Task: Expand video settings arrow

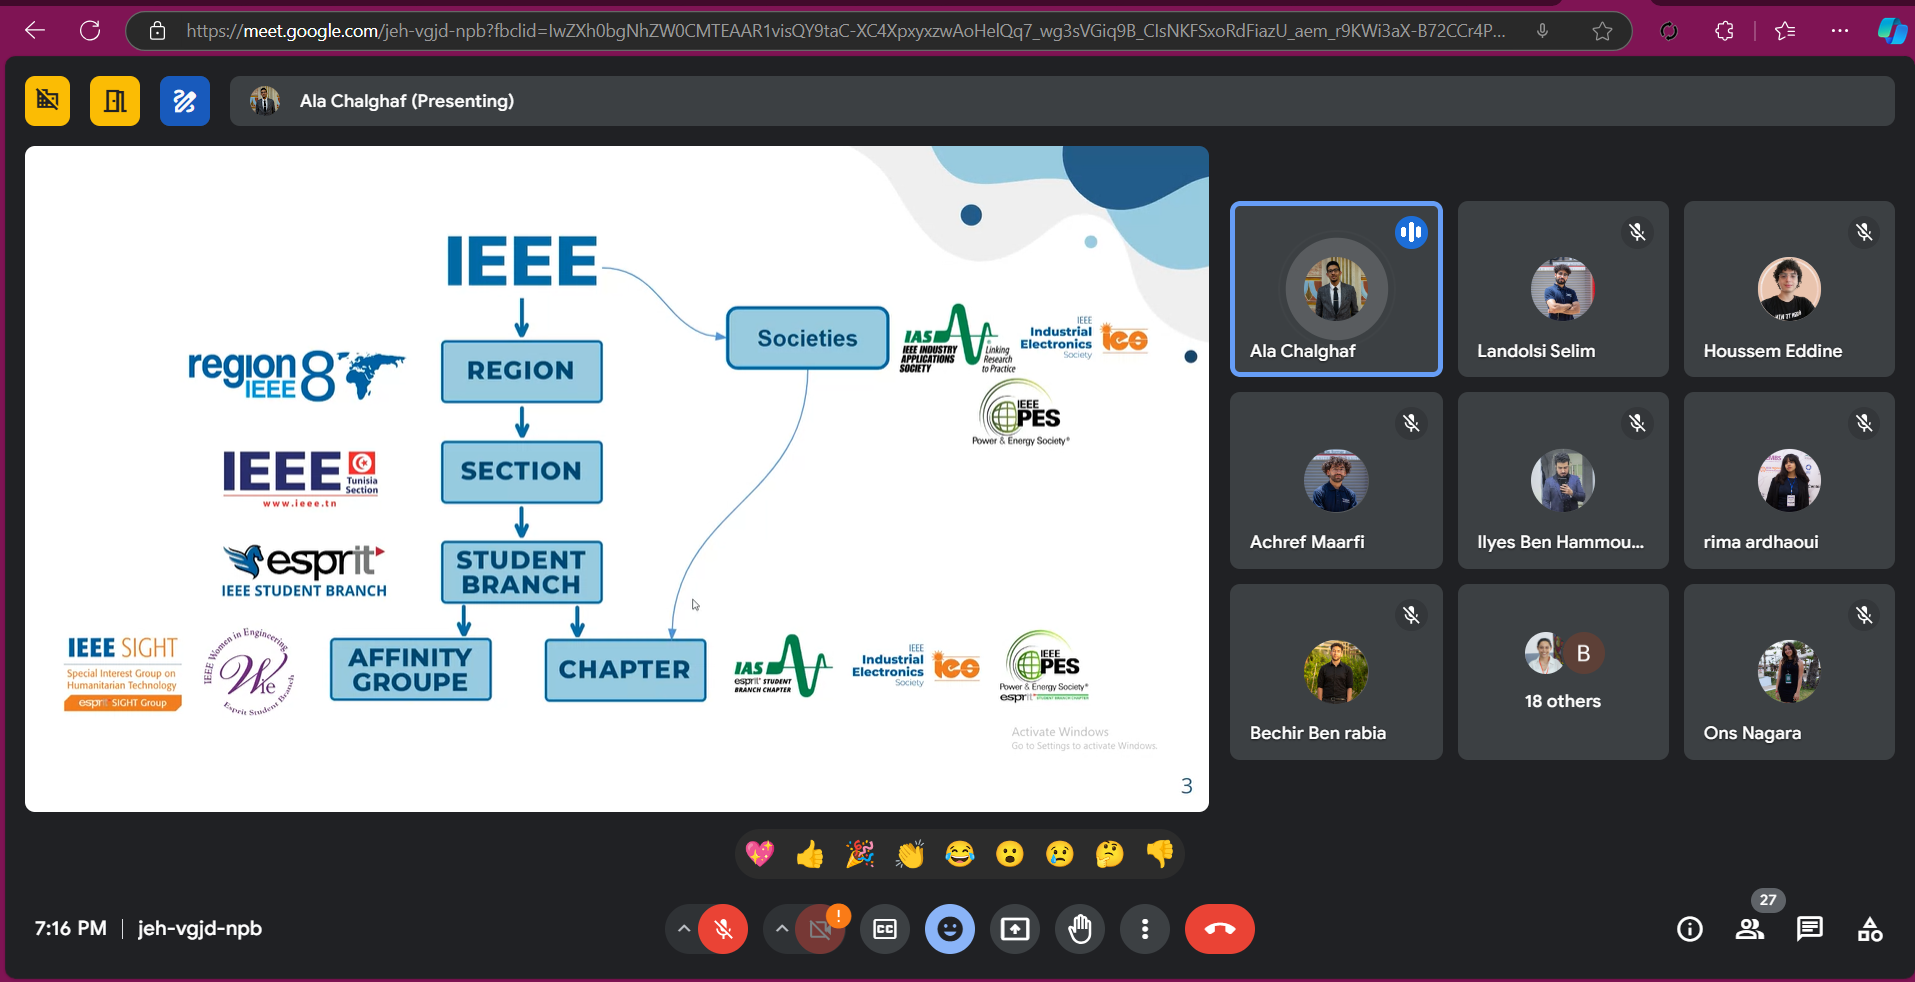Action: (x=782, y=929)
